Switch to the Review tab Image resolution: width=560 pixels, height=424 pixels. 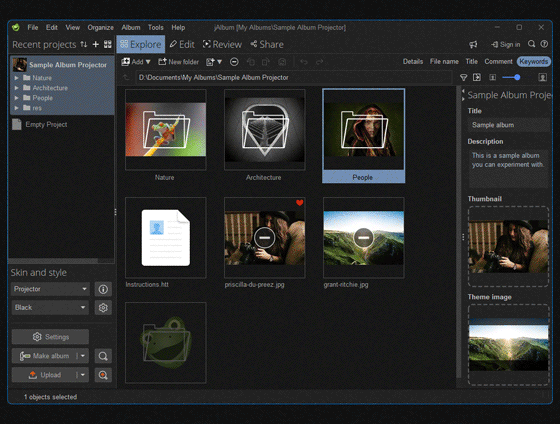point(222,44)
